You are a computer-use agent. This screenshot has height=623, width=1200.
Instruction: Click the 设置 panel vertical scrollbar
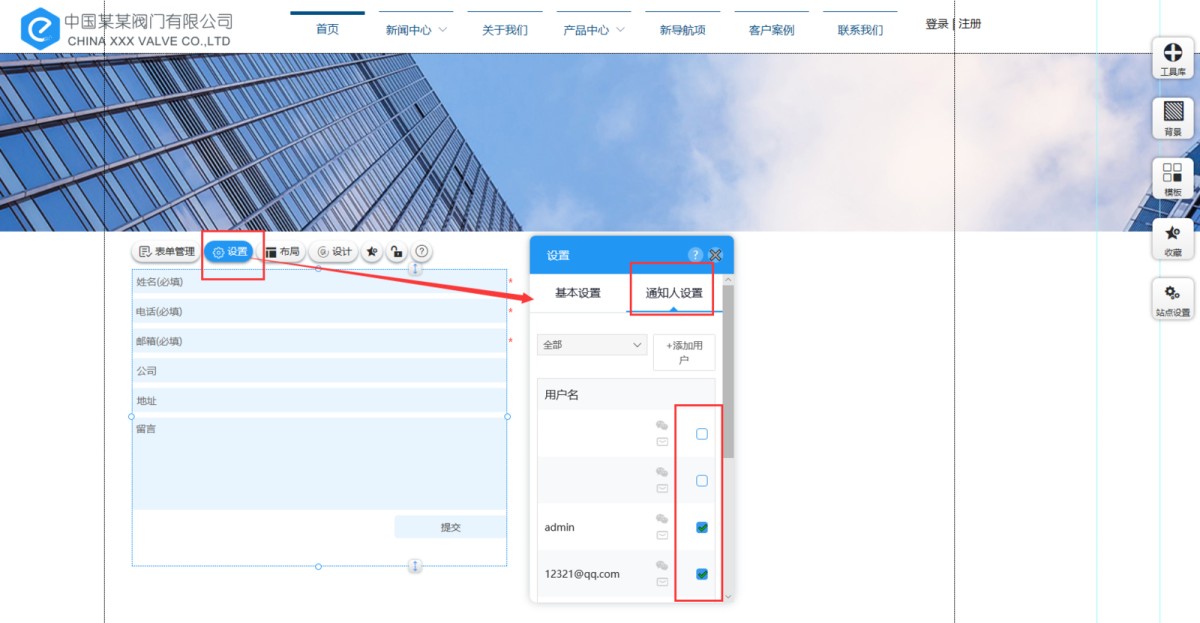click(728, 371)
